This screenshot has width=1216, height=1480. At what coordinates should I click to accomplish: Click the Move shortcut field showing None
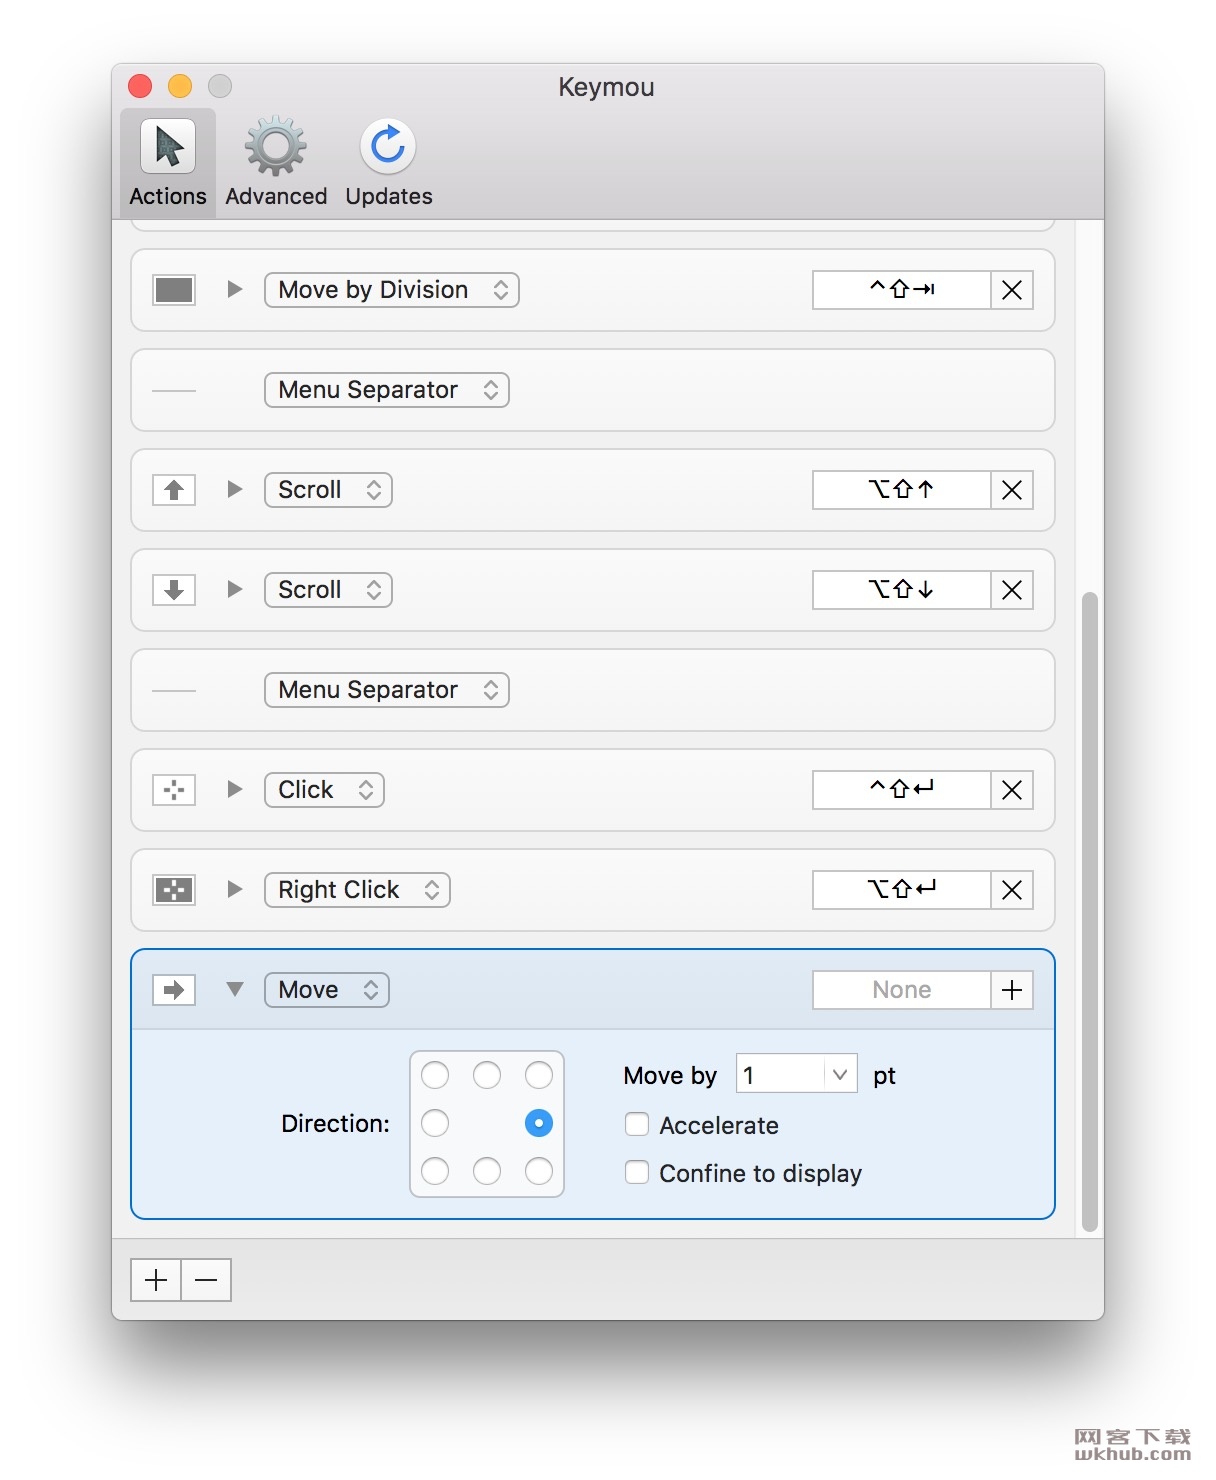[x=902, y=990]
